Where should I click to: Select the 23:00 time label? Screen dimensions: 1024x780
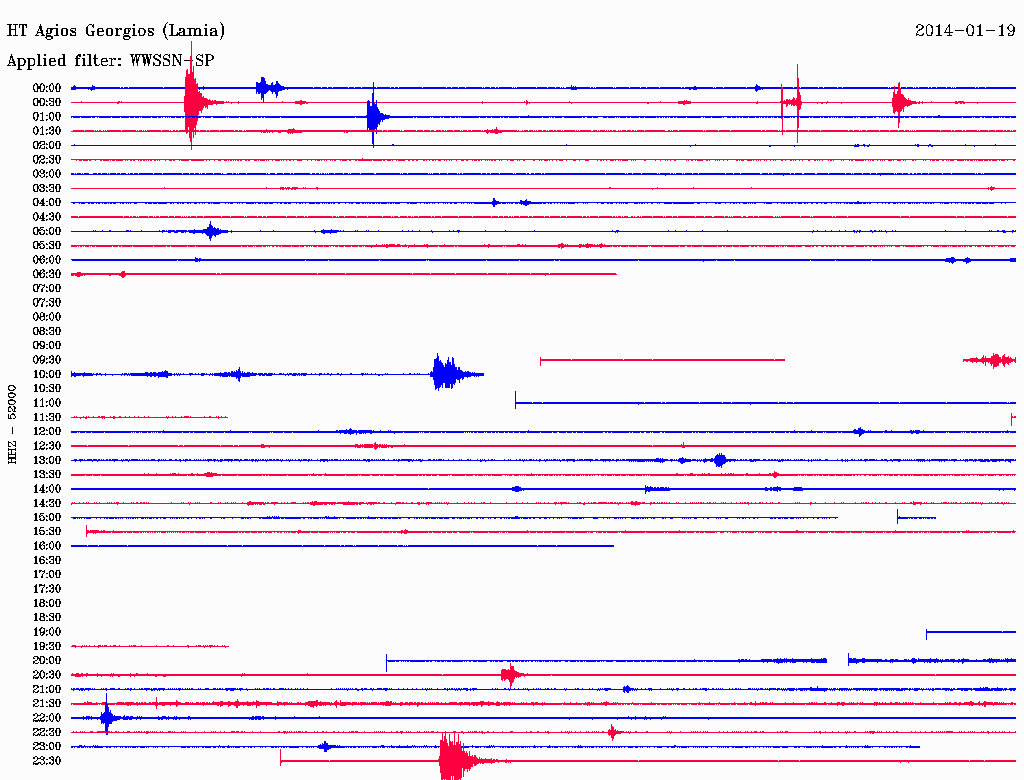46,746
